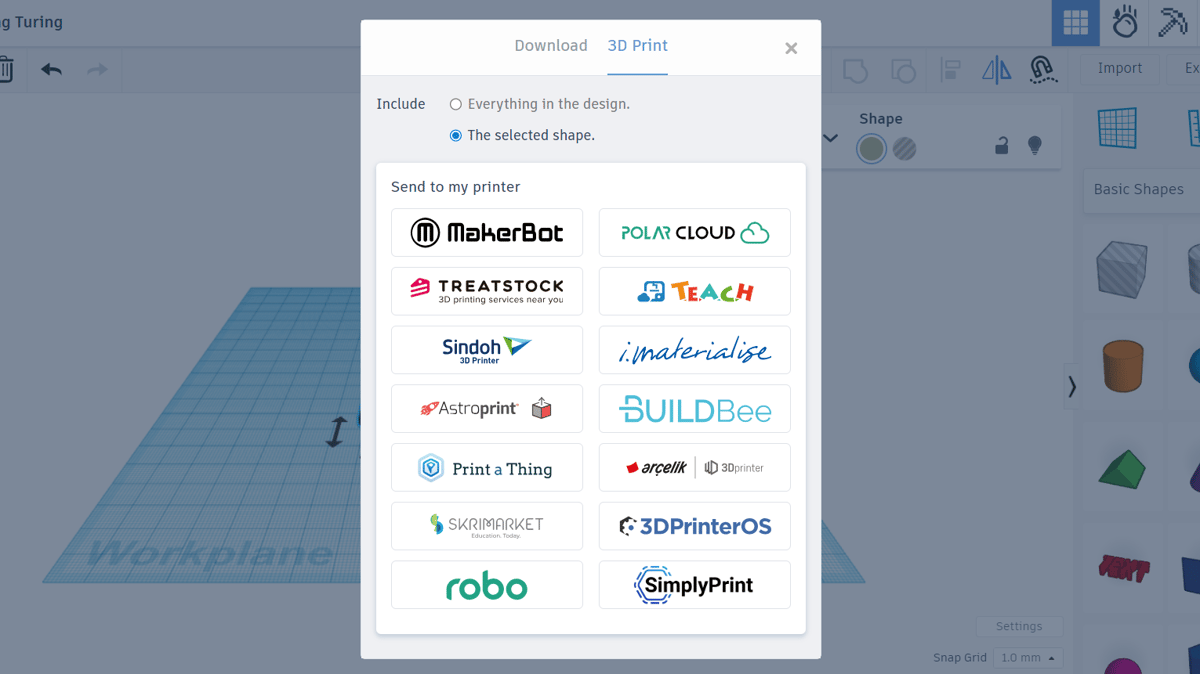Select Astroprint option
1200x674 pixels.
tap(487, 409)
